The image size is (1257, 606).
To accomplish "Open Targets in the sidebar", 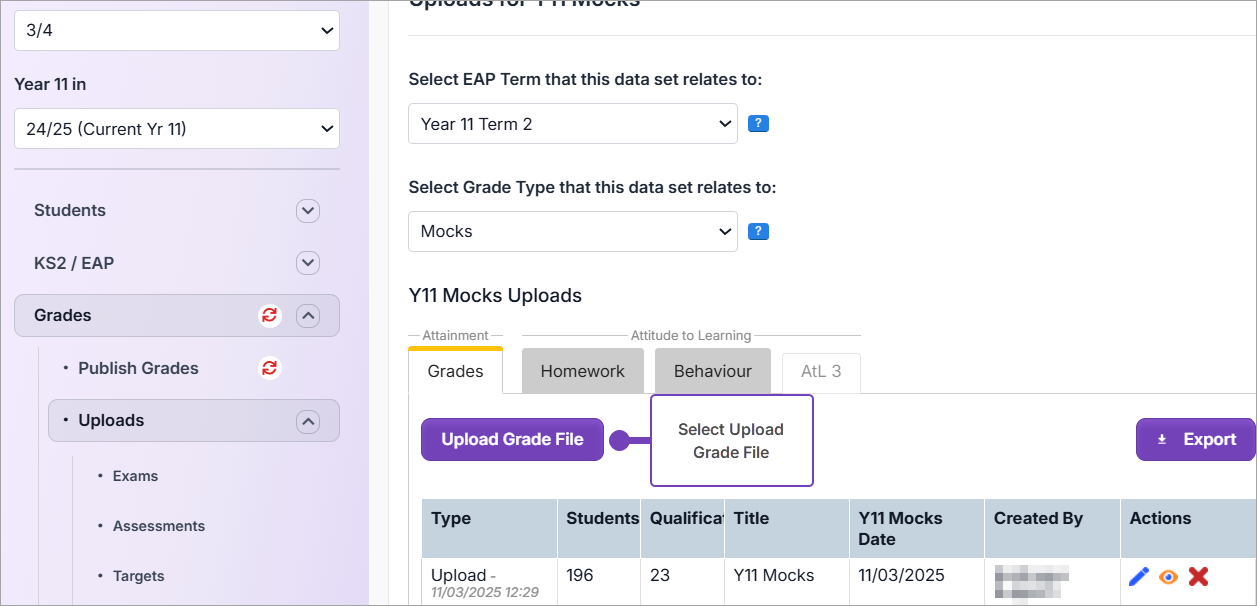I will [x=138, y=576].
